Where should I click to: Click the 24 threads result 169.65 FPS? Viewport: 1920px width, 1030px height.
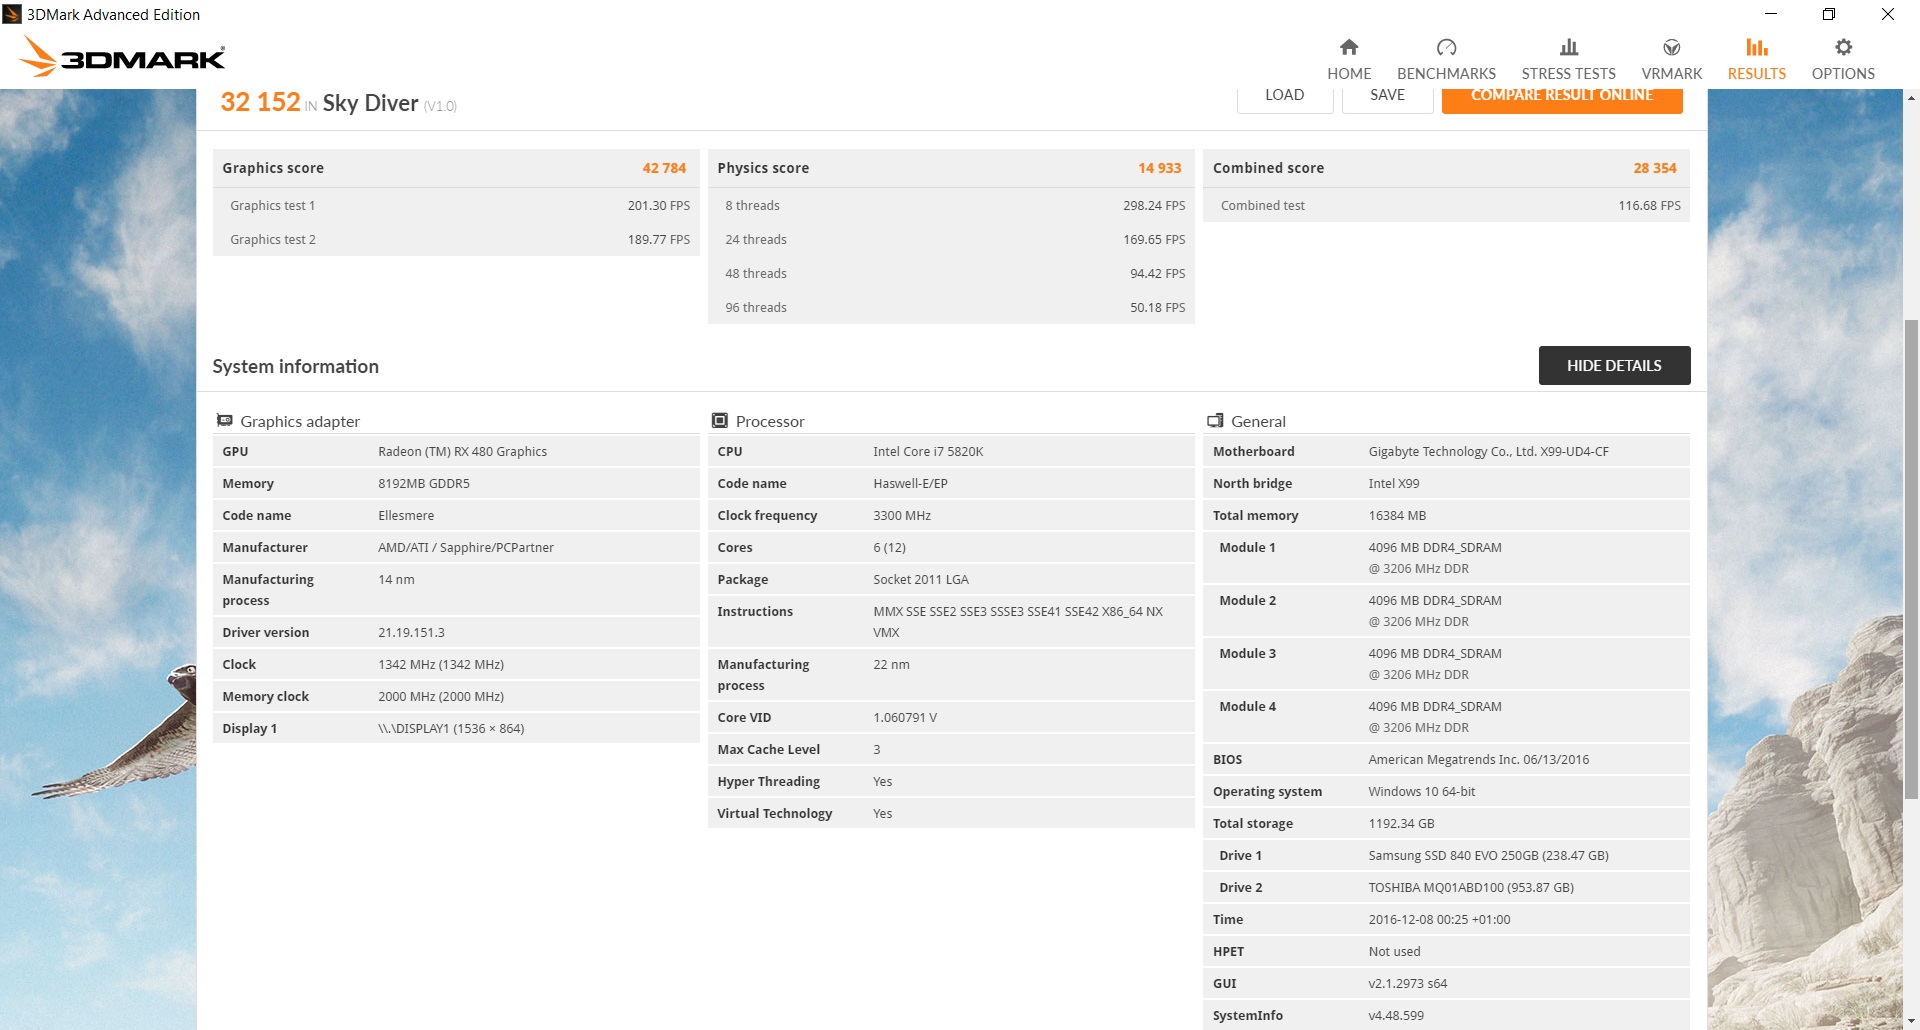click(1154, 239)
